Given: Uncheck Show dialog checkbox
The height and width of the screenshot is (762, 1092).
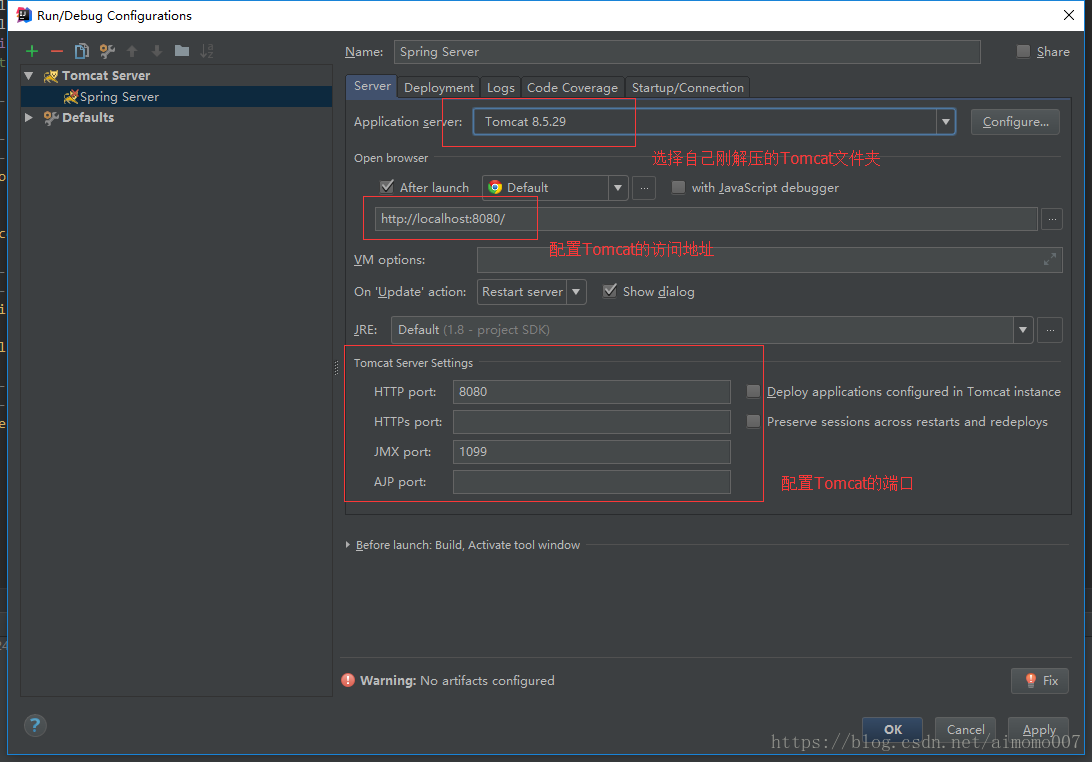Looking at the screenshot, I should [609, 291].
